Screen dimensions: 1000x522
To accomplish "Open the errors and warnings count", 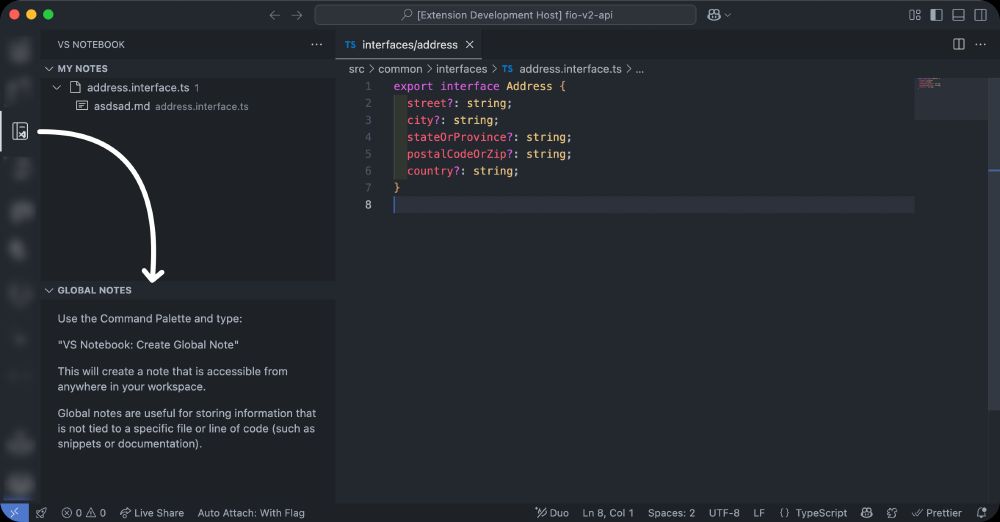I will pyautogui.click(x=84, y=512).
